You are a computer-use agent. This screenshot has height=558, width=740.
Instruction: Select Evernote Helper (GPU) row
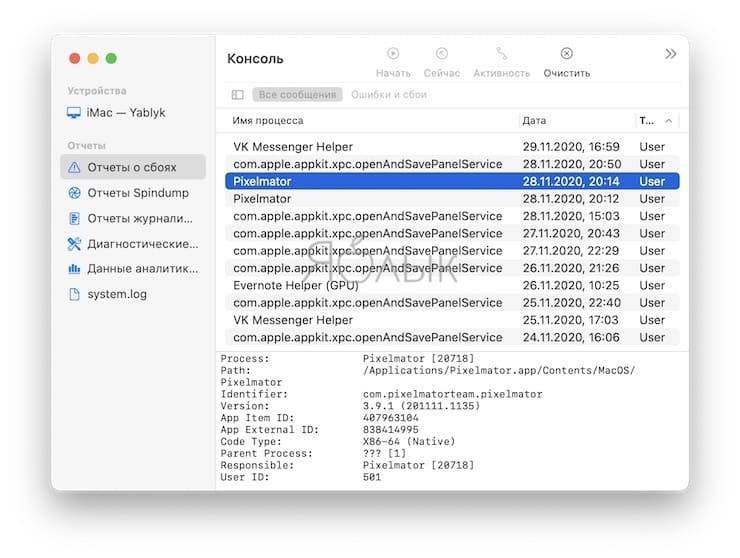pyautogui.click(x=452, y=286)
